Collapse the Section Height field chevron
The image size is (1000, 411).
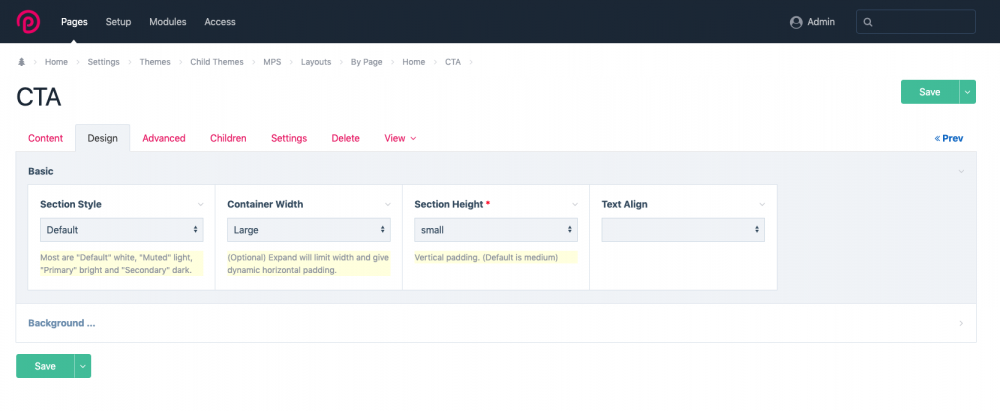pyautogui.click(x=575, y=204)
